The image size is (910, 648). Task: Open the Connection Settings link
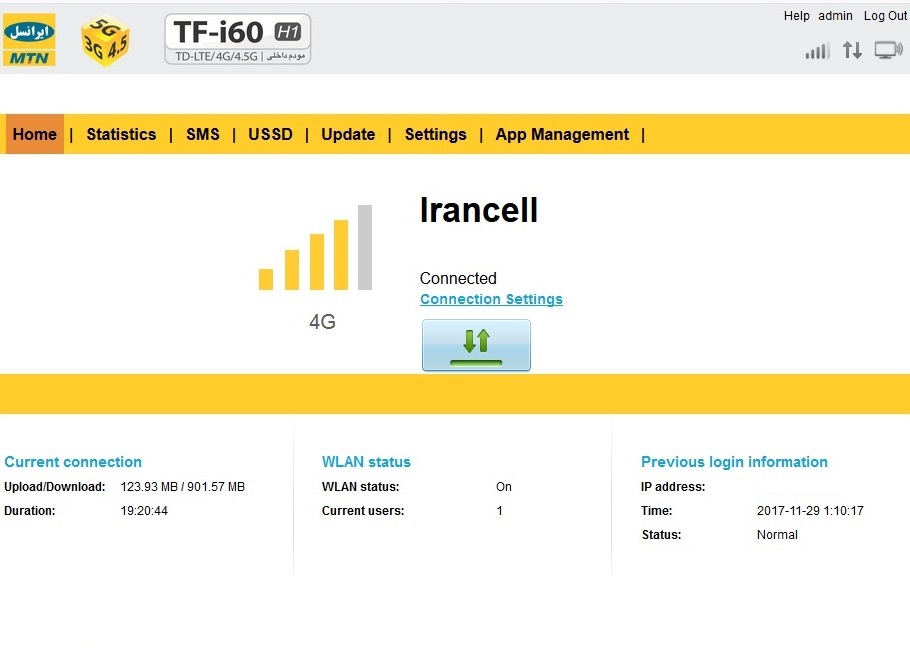pos(491,299)
